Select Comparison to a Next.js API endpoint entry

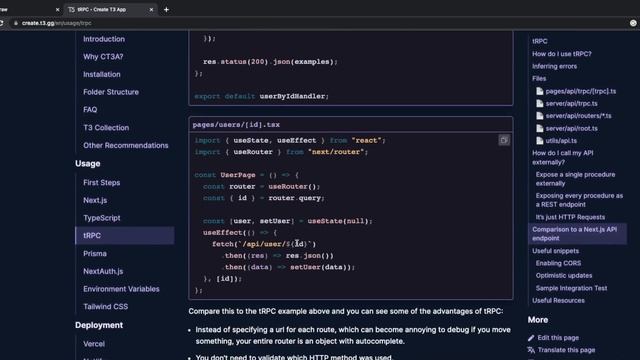577,234
